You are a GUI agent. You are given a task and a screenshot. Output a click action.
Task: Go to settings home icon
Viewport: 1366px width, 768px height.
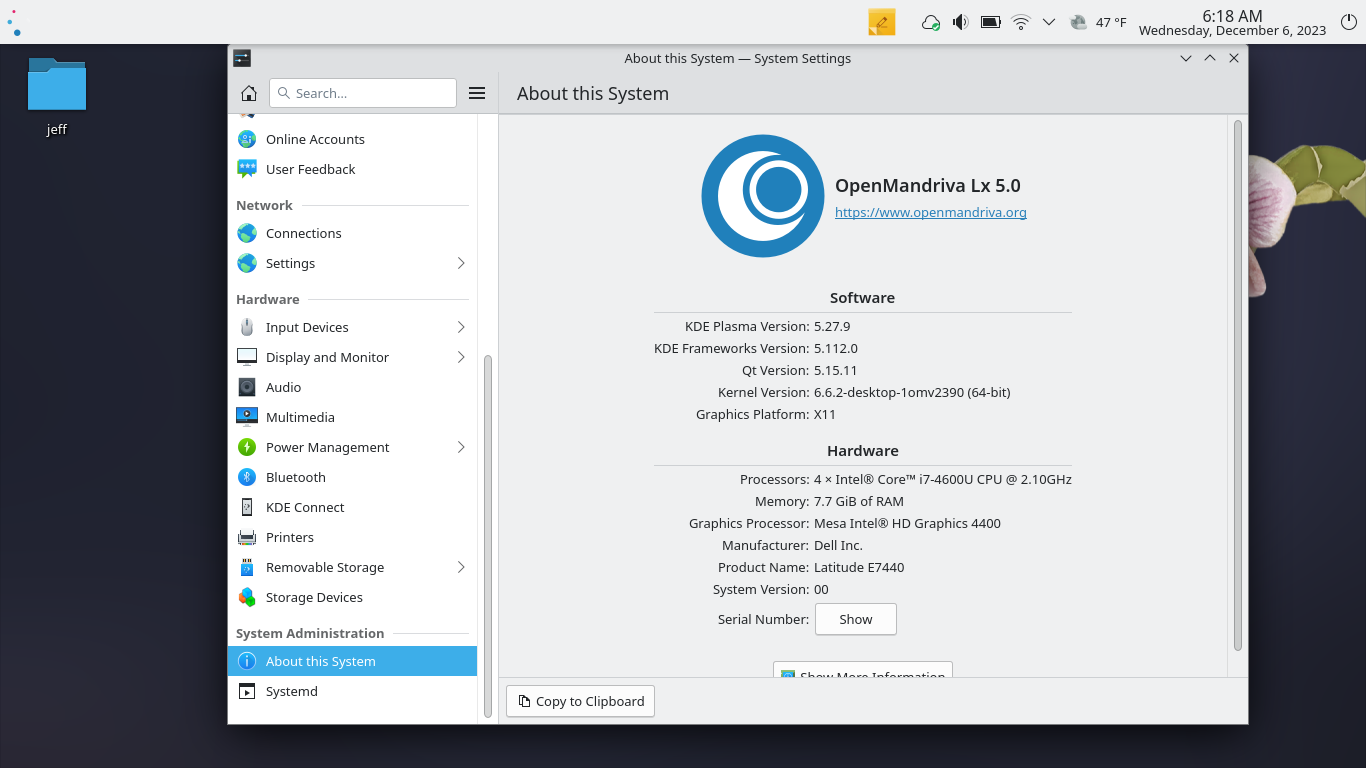[x=249, y=93]
